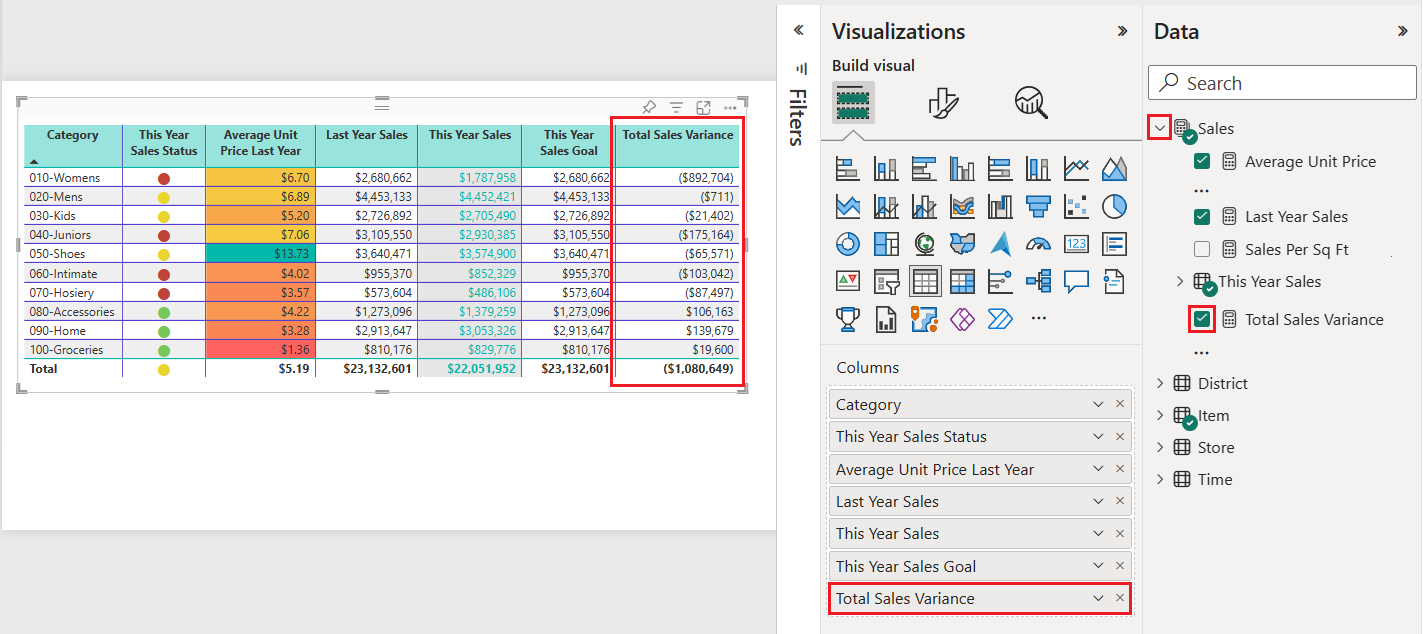Switch to the Format visual tab

pos(943,102)
